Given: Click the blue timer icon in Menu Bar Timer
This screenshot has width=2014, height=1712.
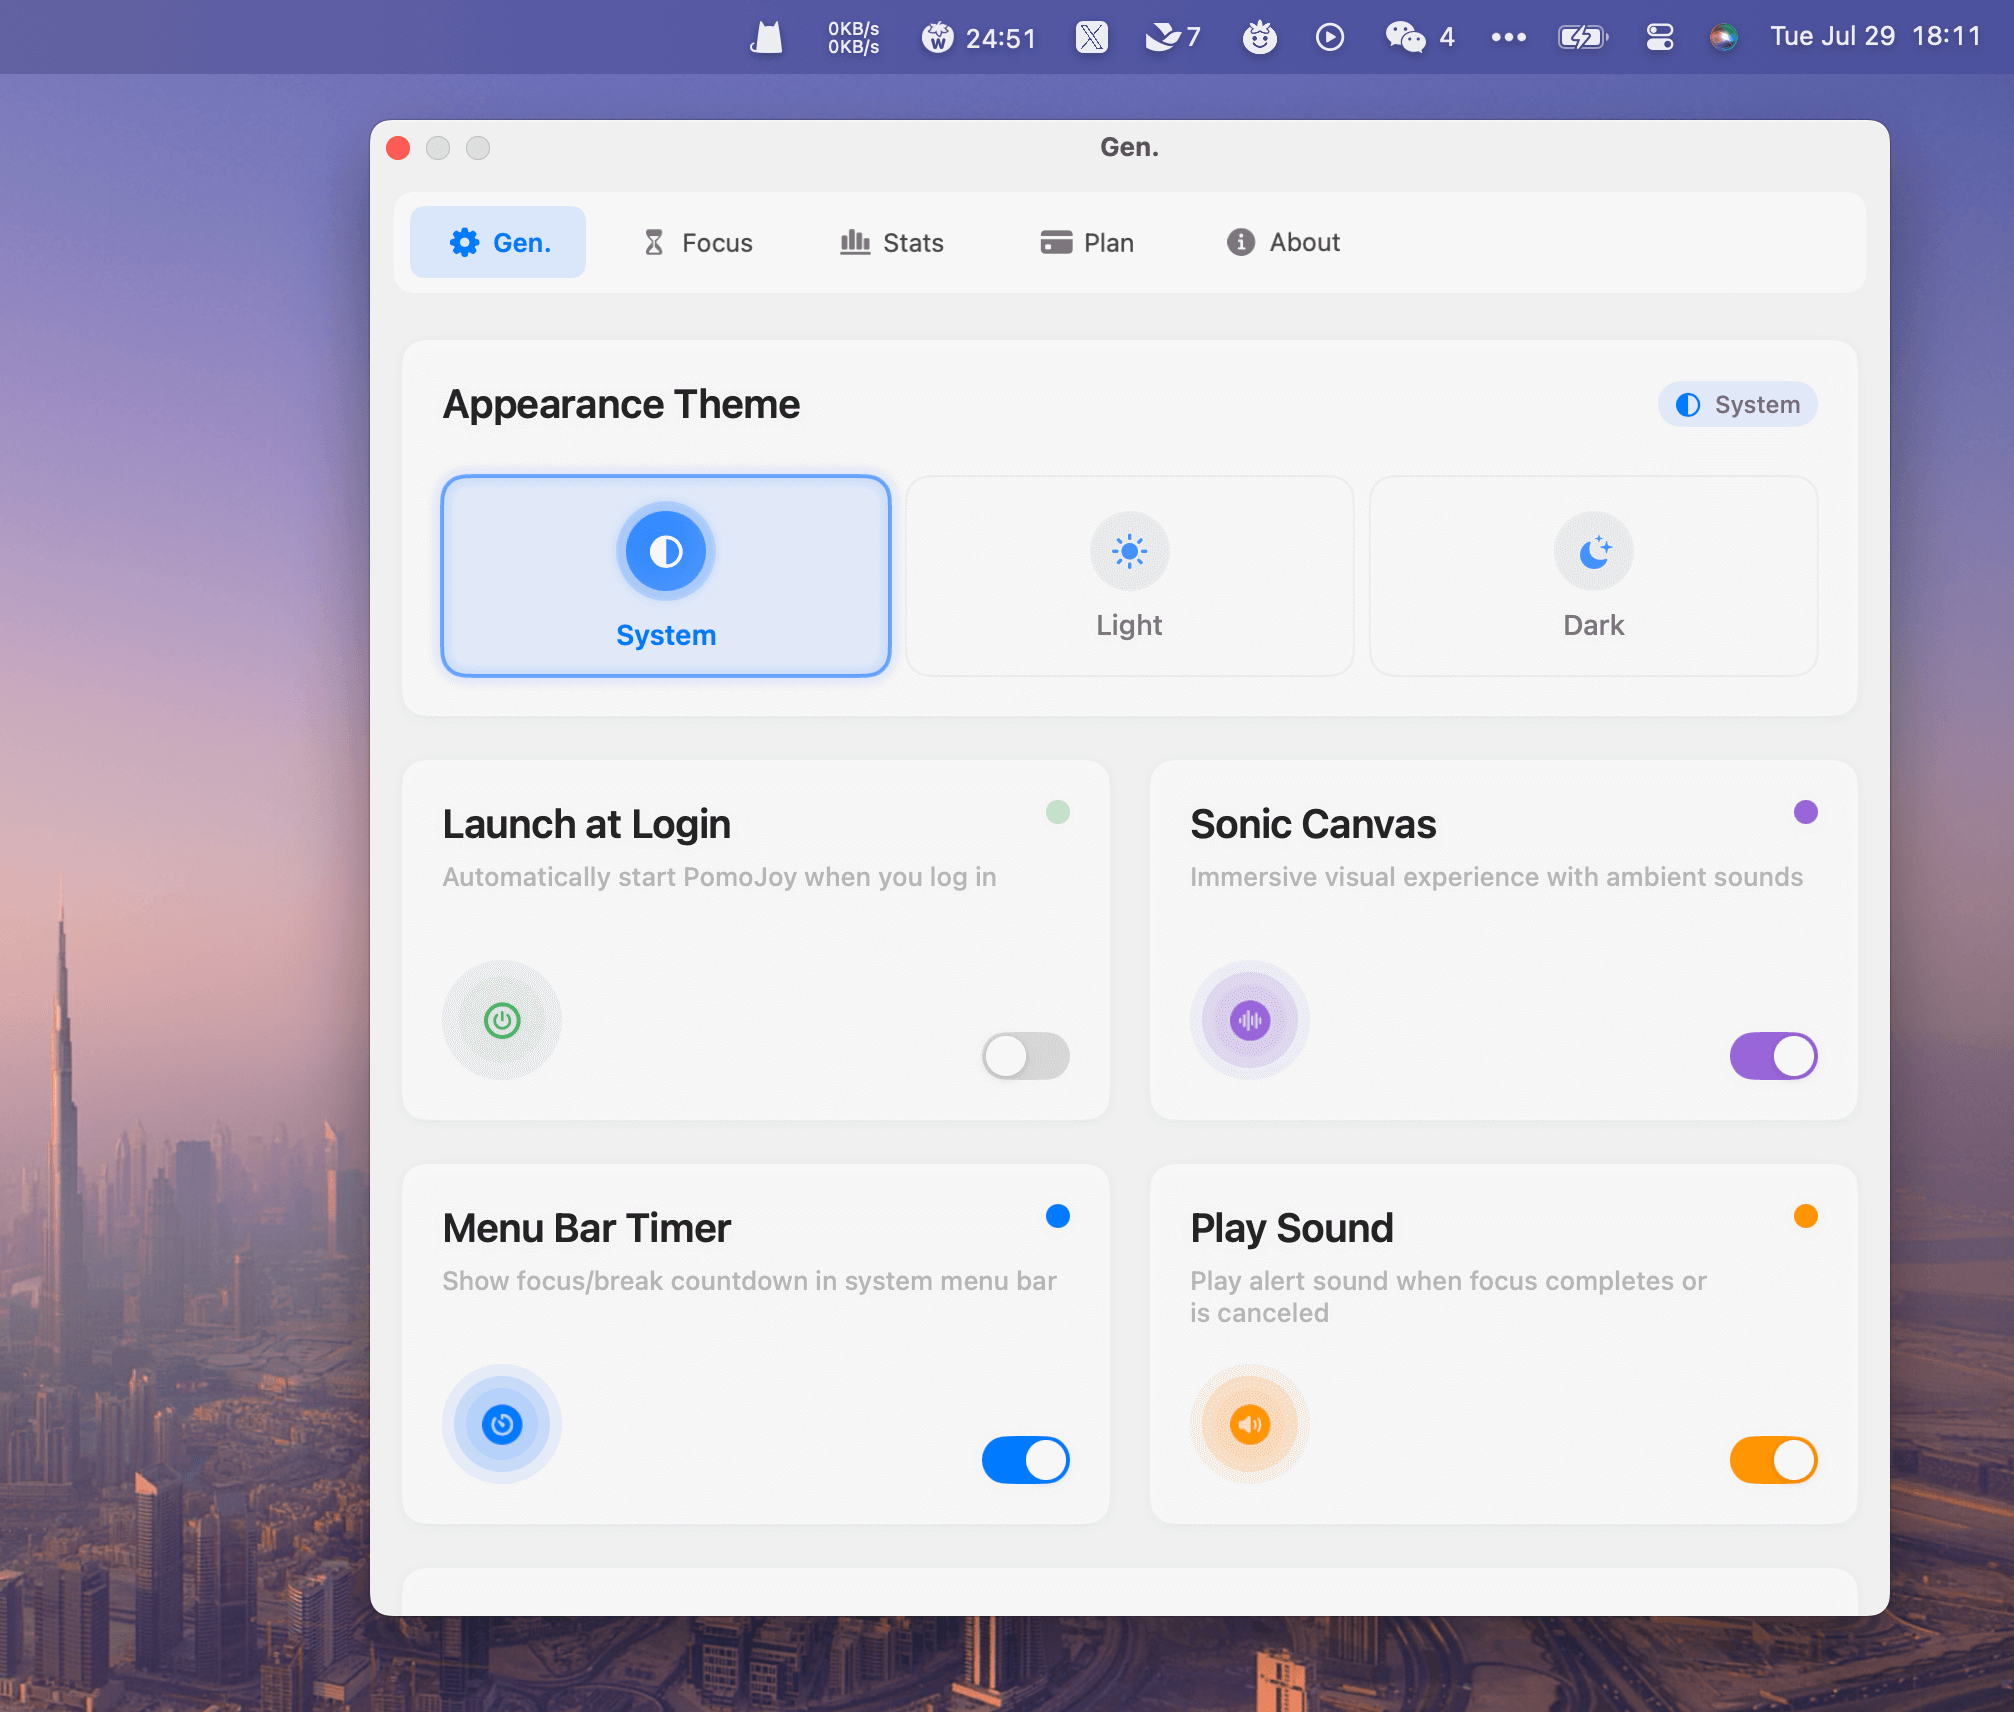Looking at the screenshot, I should (x=502, y=1424).
